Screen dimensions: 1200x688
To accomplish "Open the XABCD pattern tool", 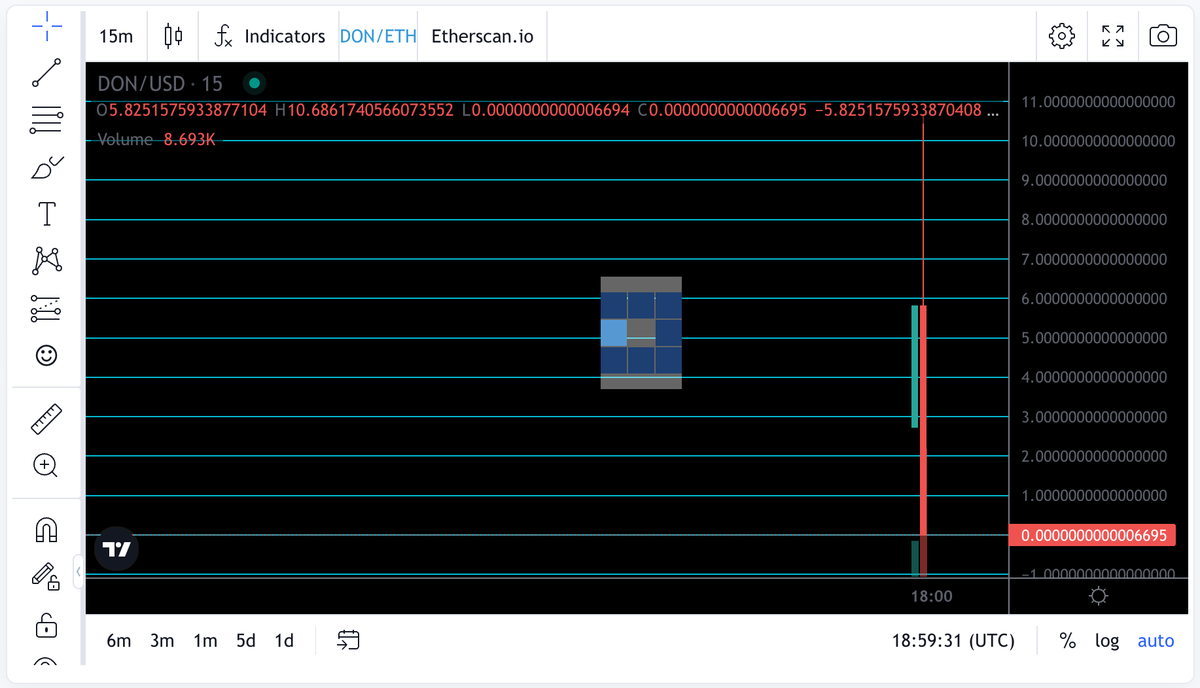I will pyautogui.click(x=46, y=261).
